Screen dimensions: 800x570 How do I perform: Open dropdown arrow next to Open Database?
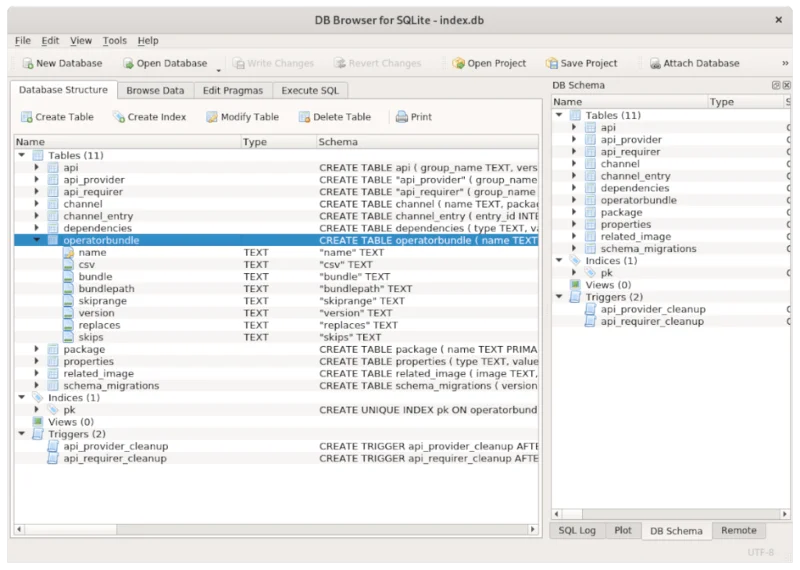coord(218,70)
